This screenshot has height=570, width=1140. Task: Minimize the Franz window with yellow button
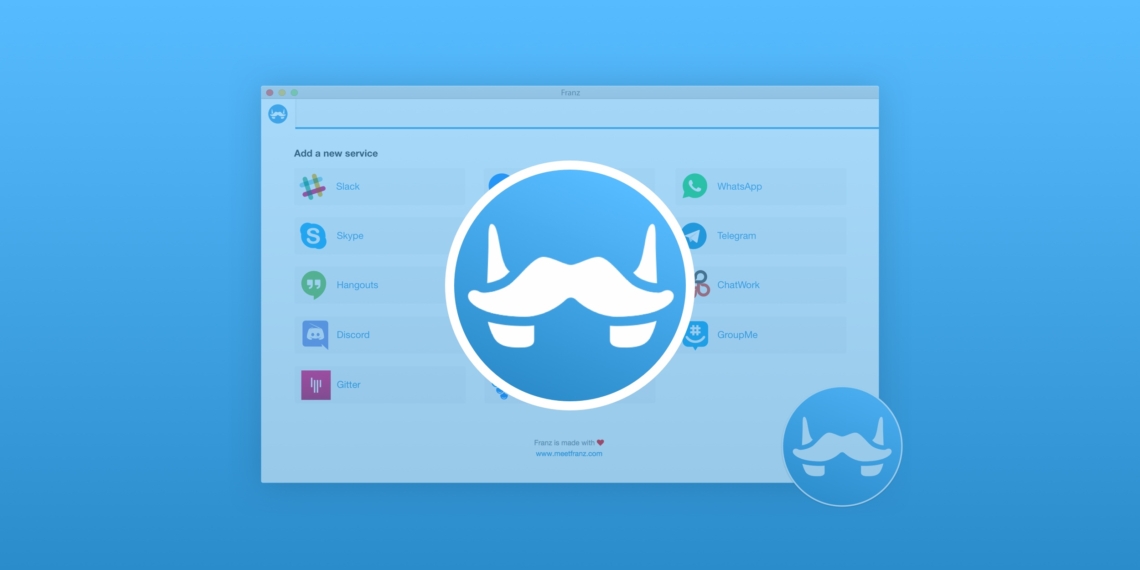tap(282, 93)
